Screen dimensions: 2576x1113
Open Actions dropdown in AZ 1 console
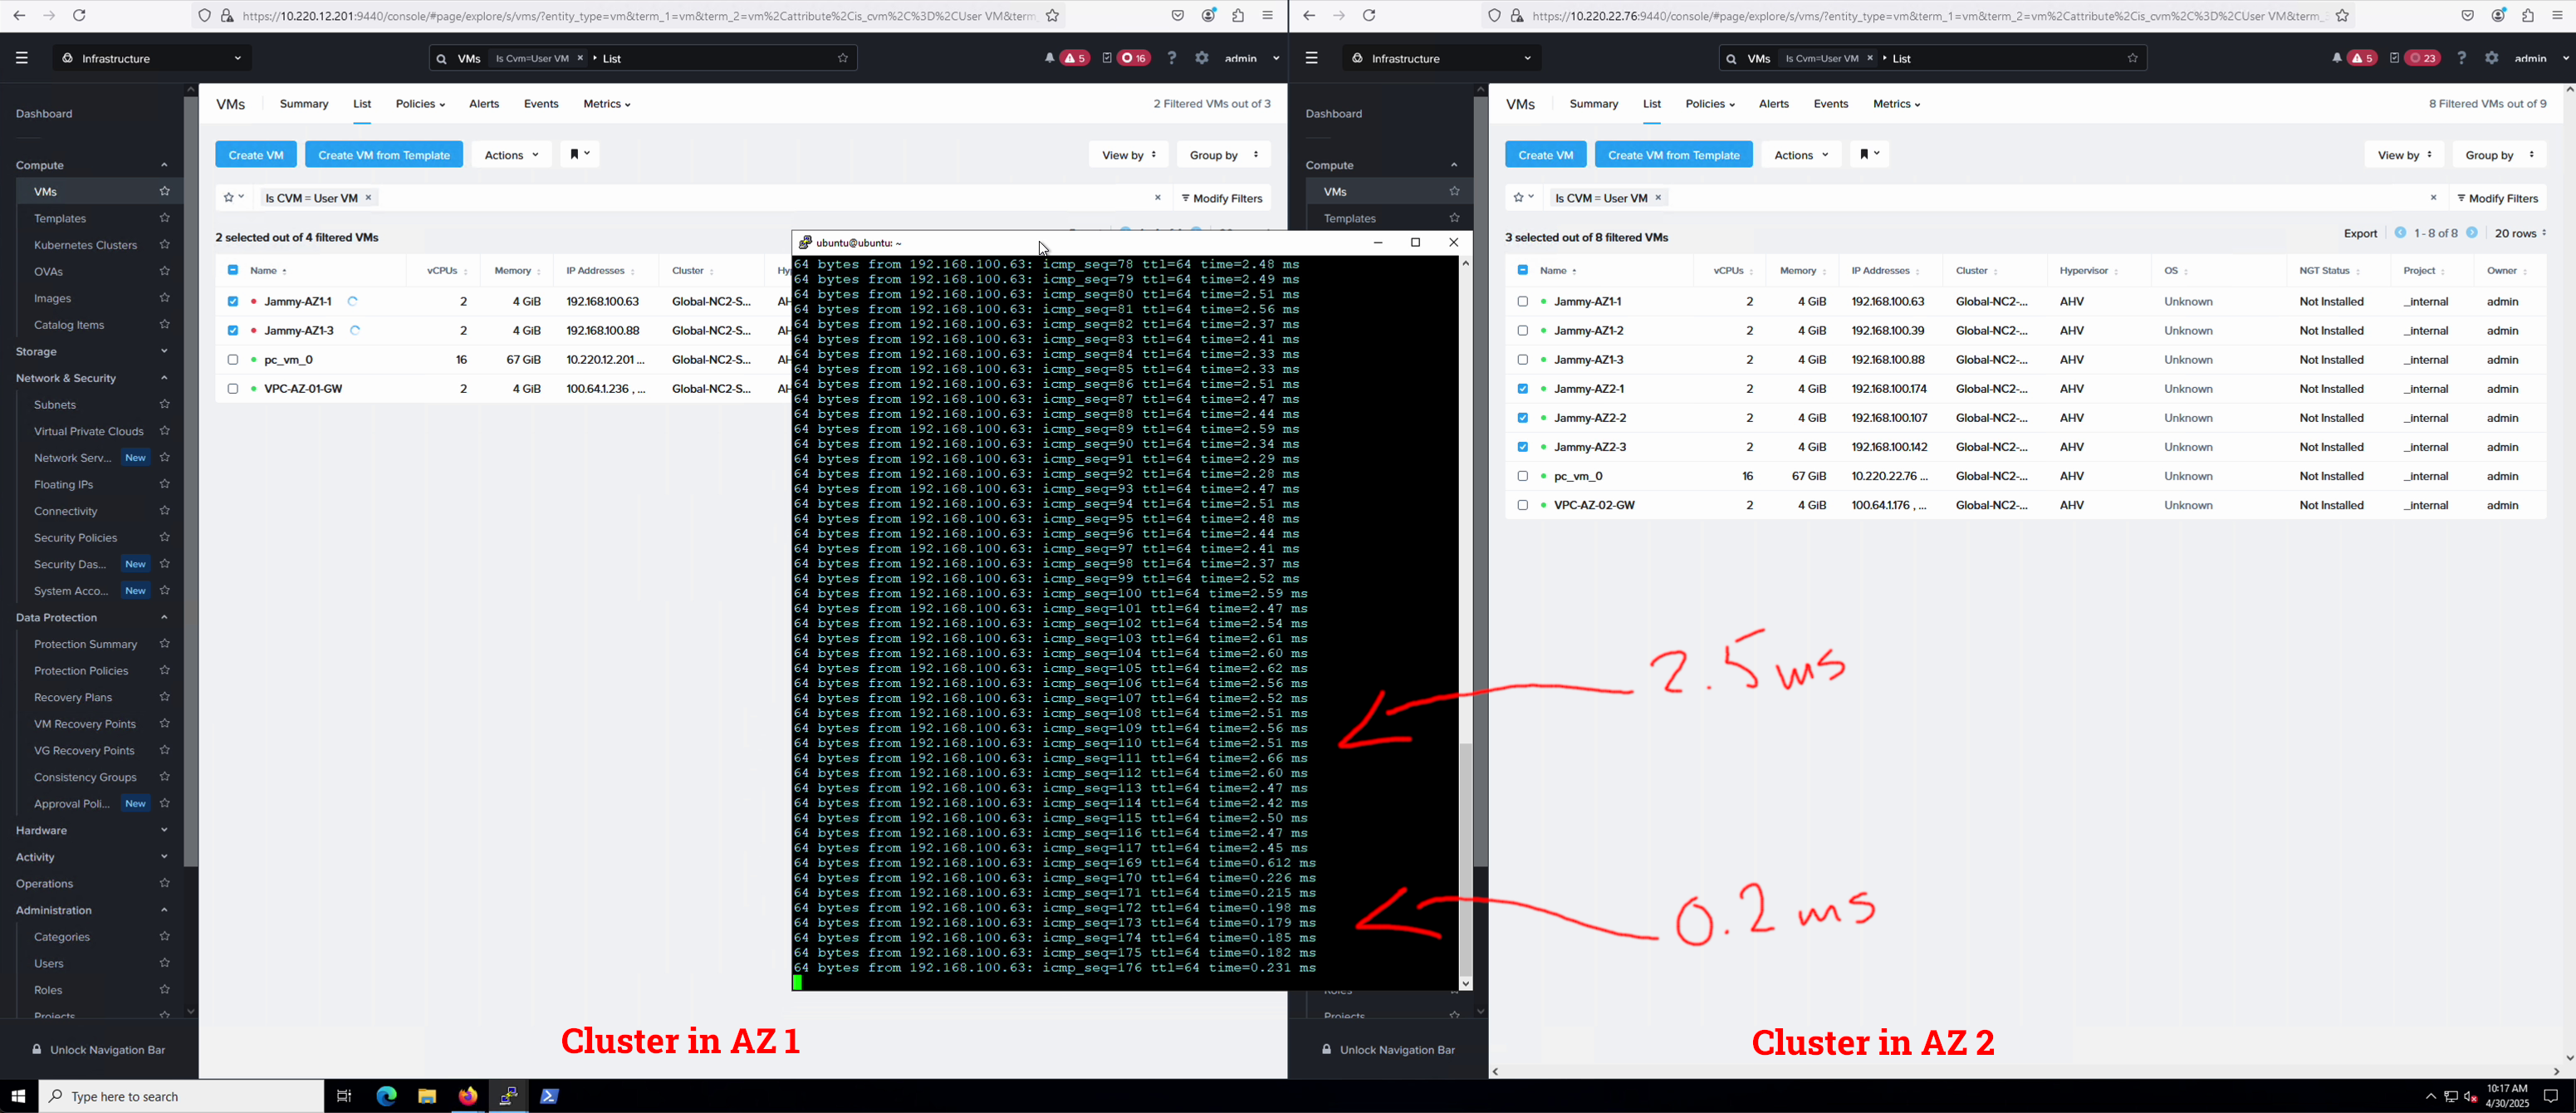coord(511,155)
